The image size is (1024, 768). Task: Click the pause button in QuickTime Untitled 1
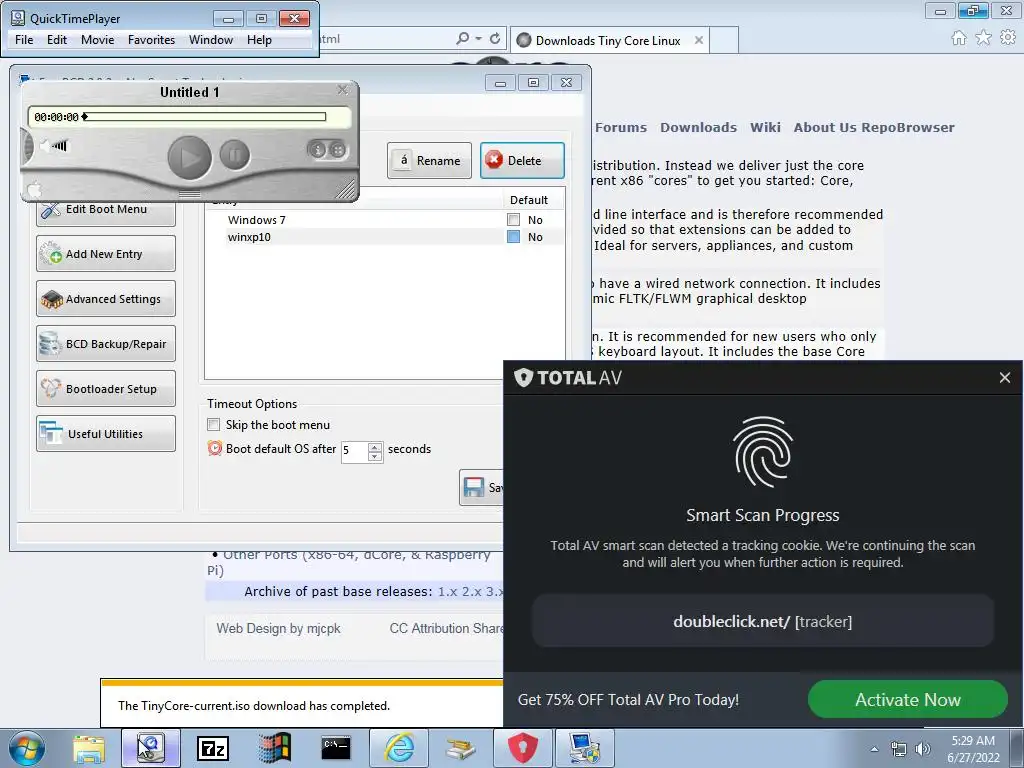click(x=234, y=155)
